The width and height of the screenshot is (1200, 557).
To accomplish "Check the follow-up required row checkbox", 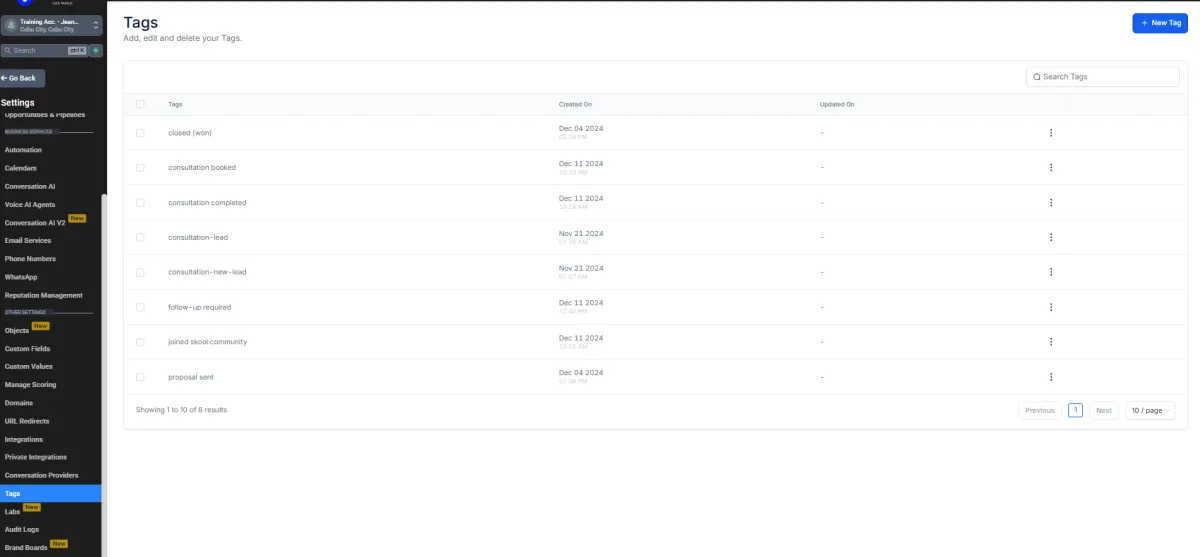I will coord(140,307).
